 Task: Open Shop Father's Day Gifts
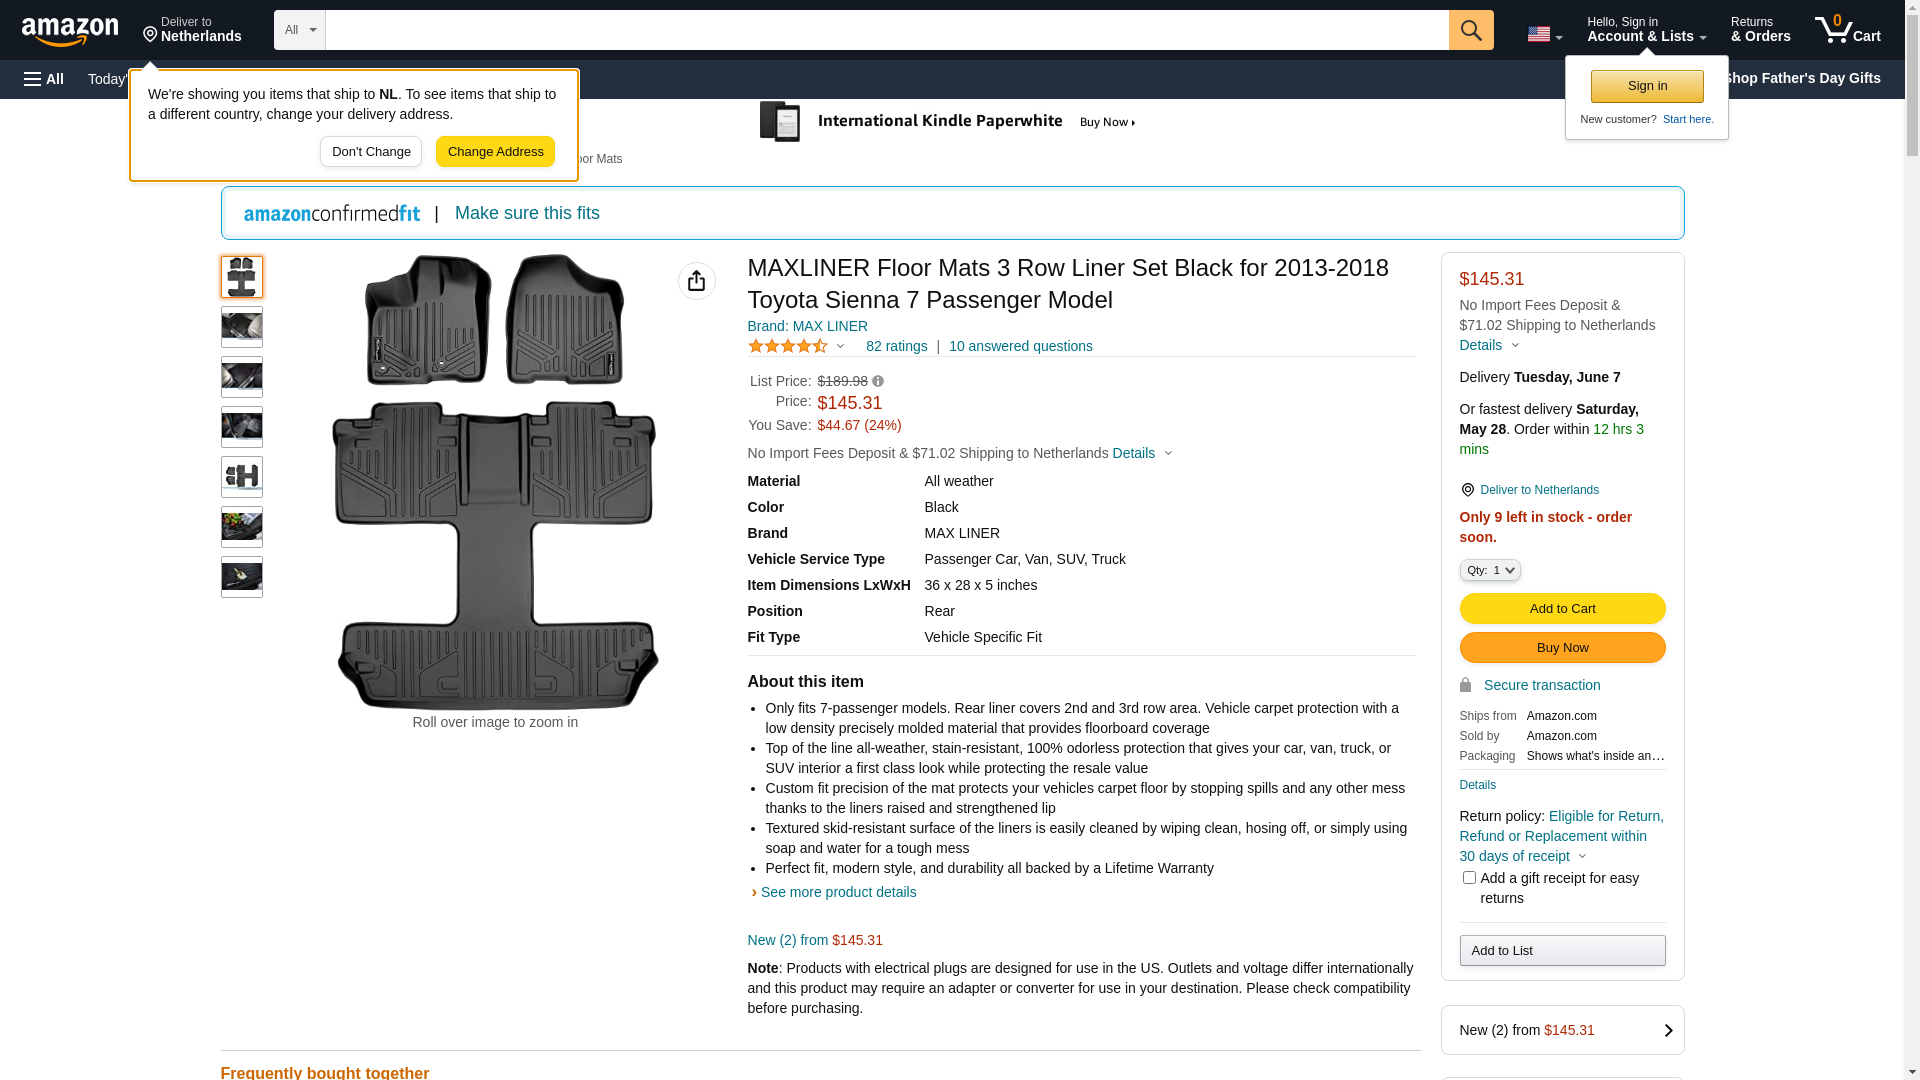(1802, 78)
